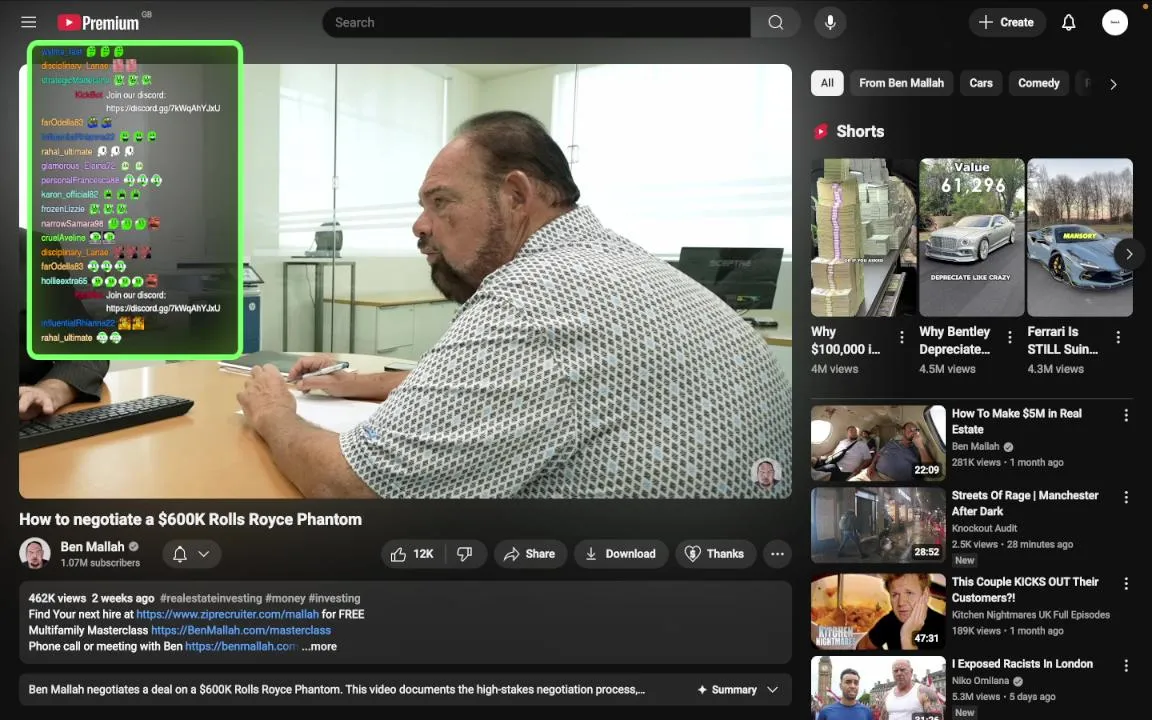
Task: Open the notifications bell
Action: (1068, 22)
